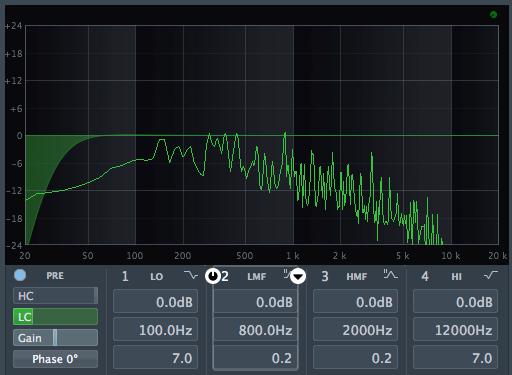Screen dimensions: 512x375
Task: Click the Phase 0° button
Action: (x=56, y=359)
